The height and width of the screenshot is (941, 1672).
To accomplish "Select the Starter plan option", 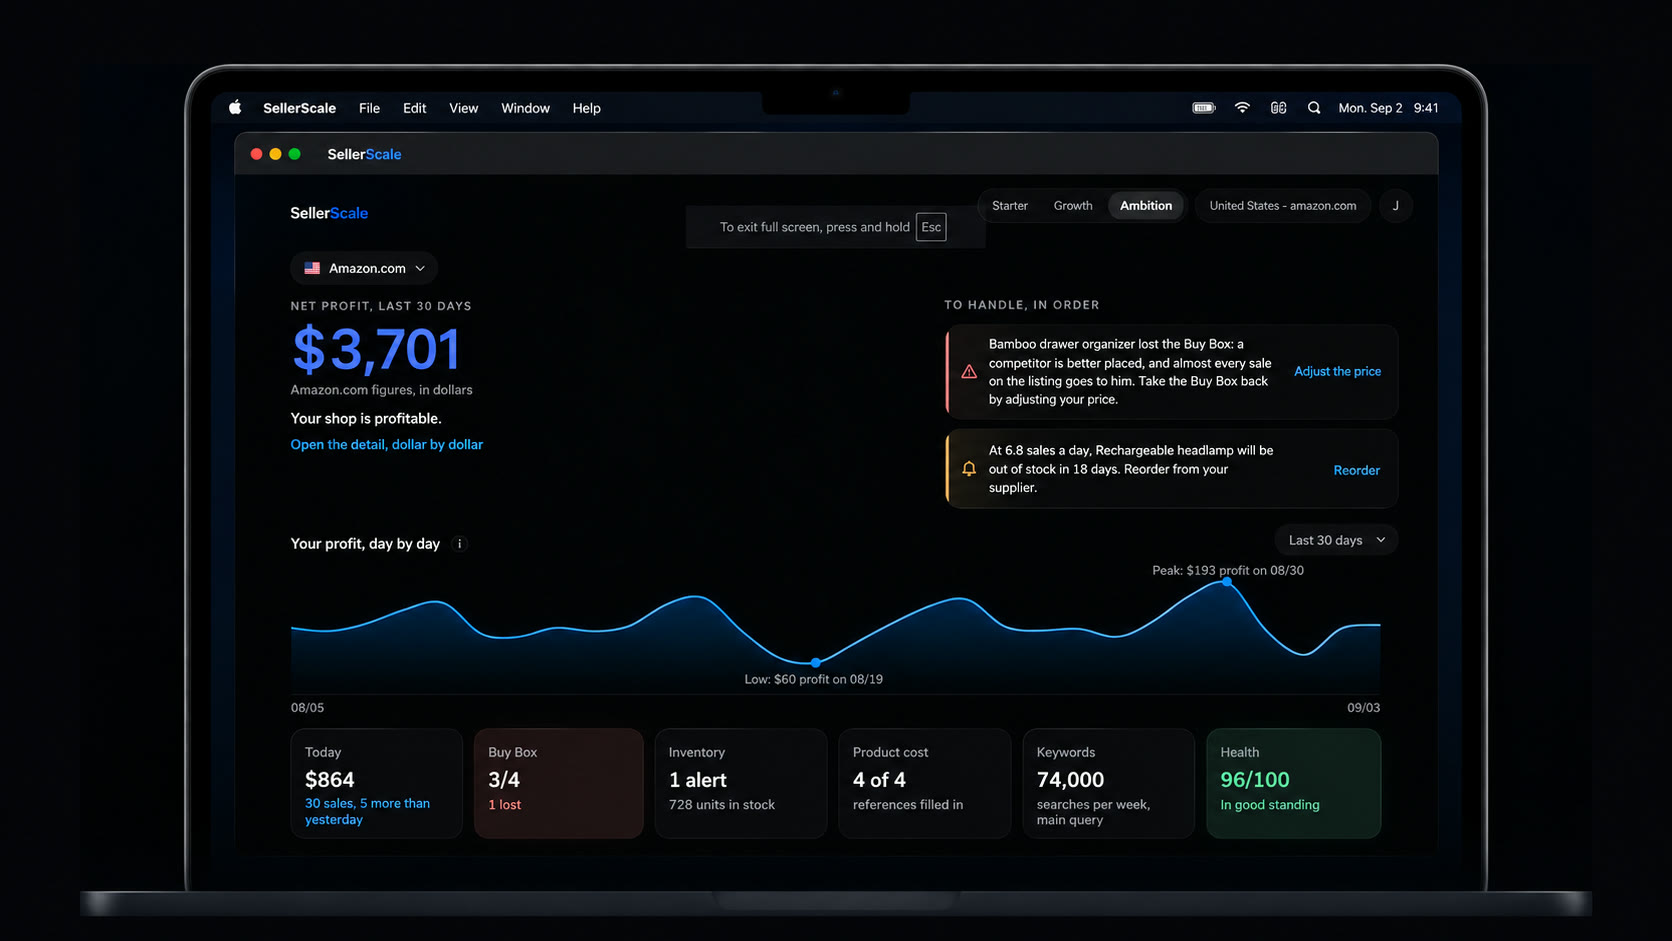I will pyautogui.click(x=1010, y=206).
